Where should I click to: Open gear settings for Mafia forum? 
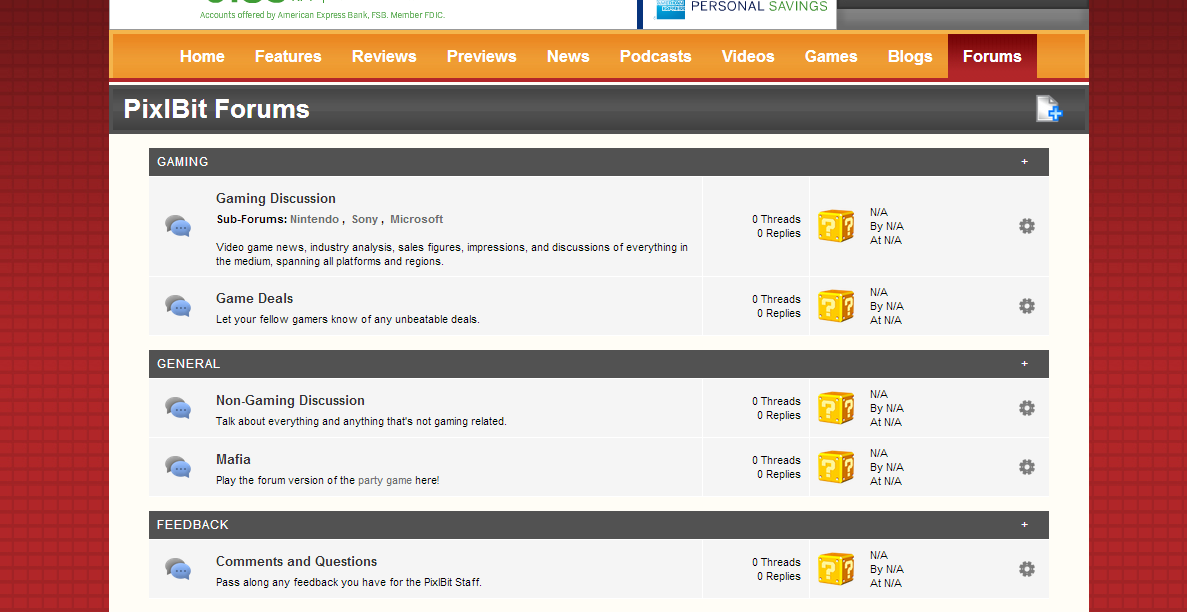click(x=1027, y=467)
